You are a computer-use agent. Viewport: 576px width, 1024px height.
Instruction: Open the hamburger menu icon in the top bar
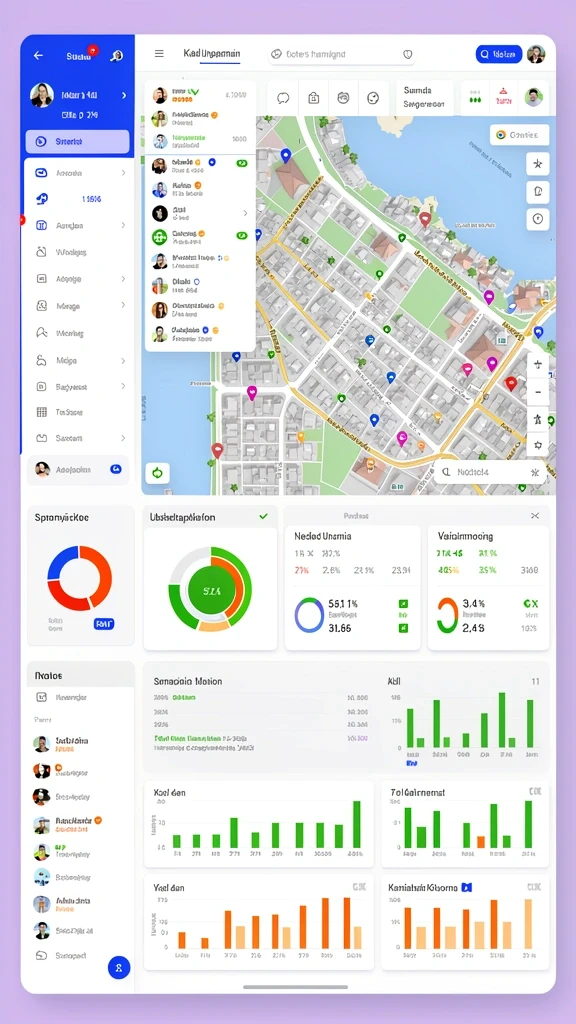coord(159,54)
